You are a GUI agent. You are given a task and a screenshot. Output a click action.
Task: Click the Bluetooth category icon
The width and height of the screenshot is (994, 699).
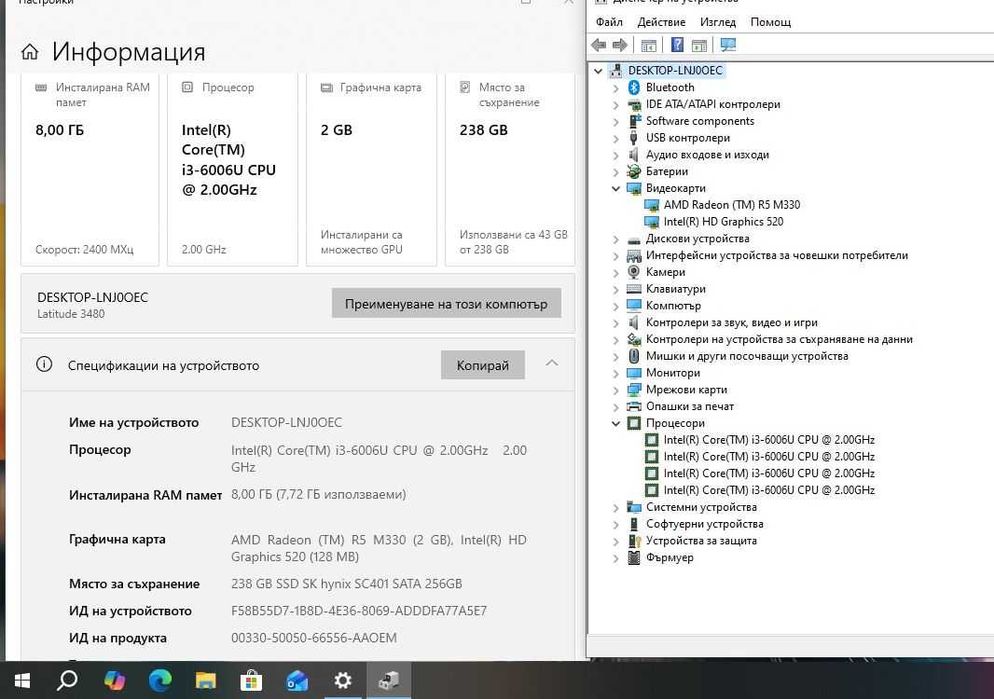coord(634,87)
